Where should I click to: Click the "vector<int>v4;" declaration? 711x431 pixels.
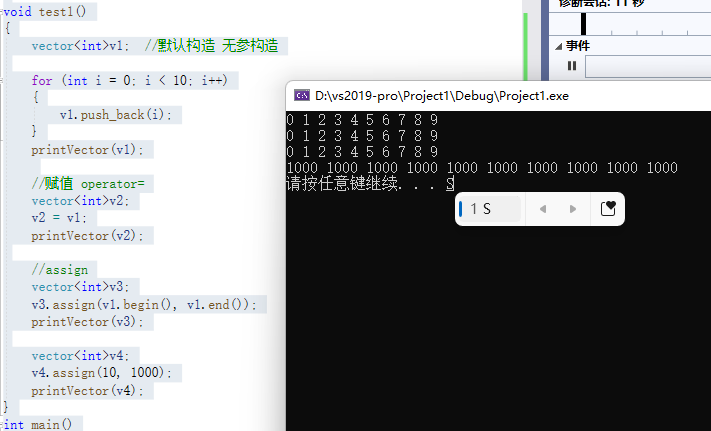(x=81, y=356)
